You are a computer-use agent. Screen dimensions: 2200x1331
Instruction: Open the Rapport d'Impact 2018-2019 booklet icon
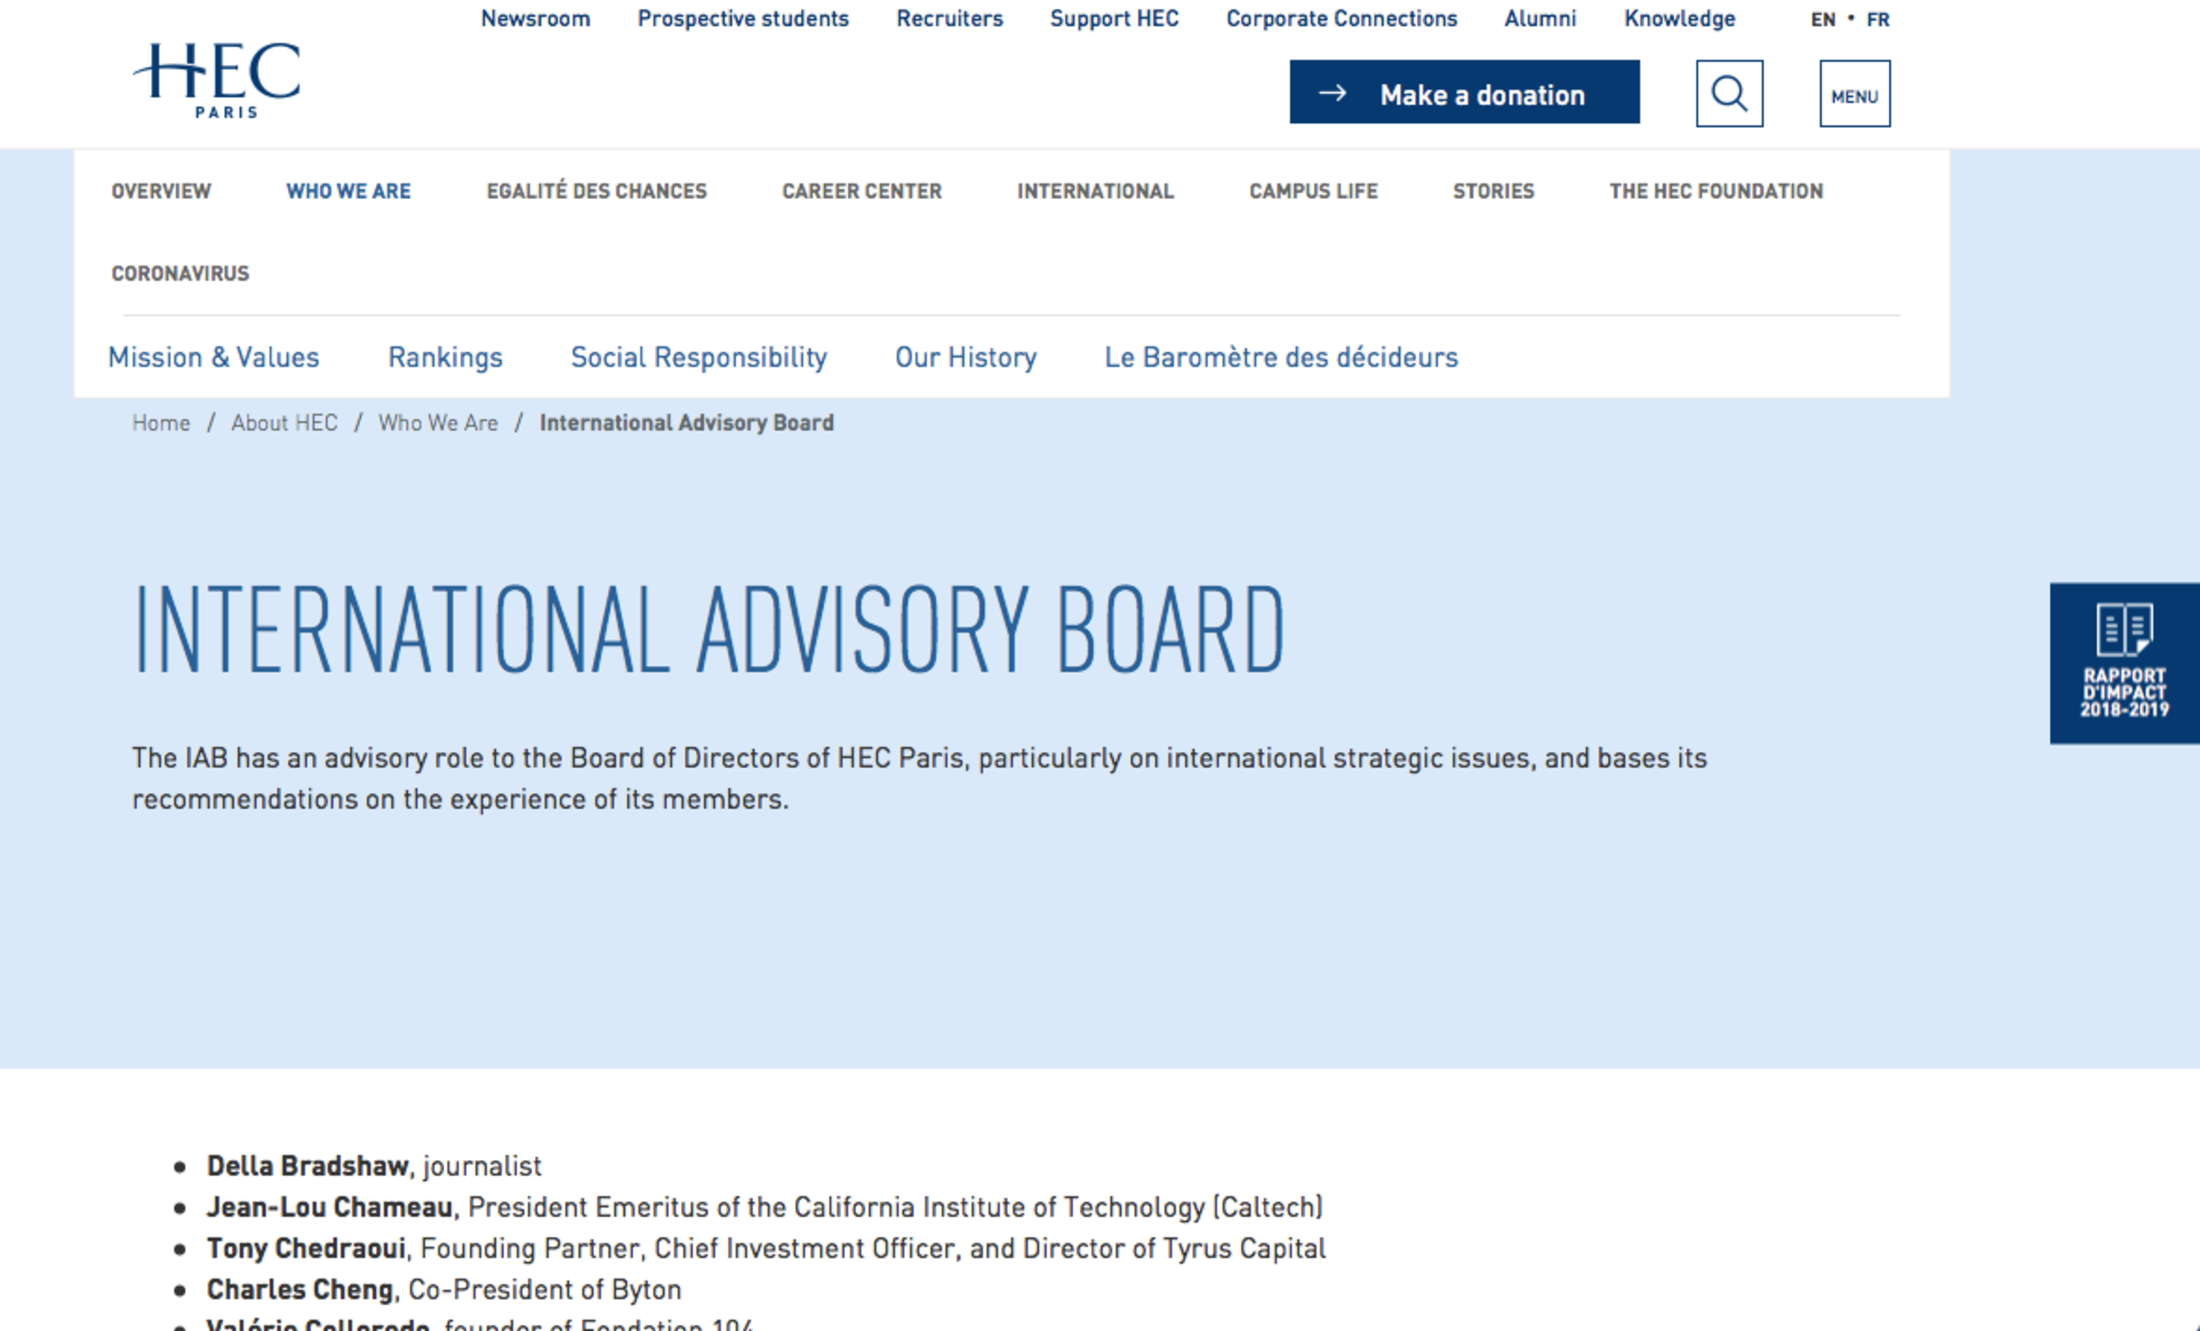[2124, 662]
